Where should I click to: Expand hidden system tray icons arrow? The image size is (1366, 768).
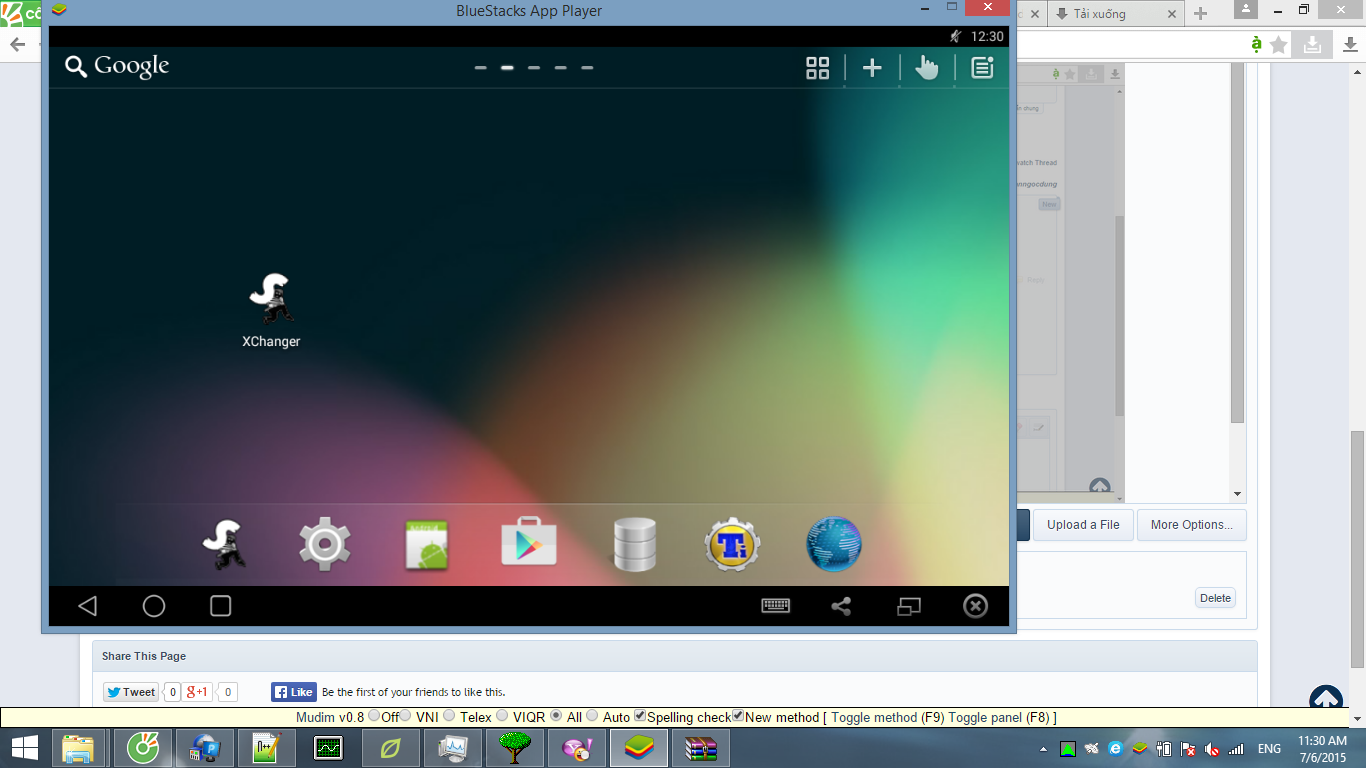click(1044, 749)
